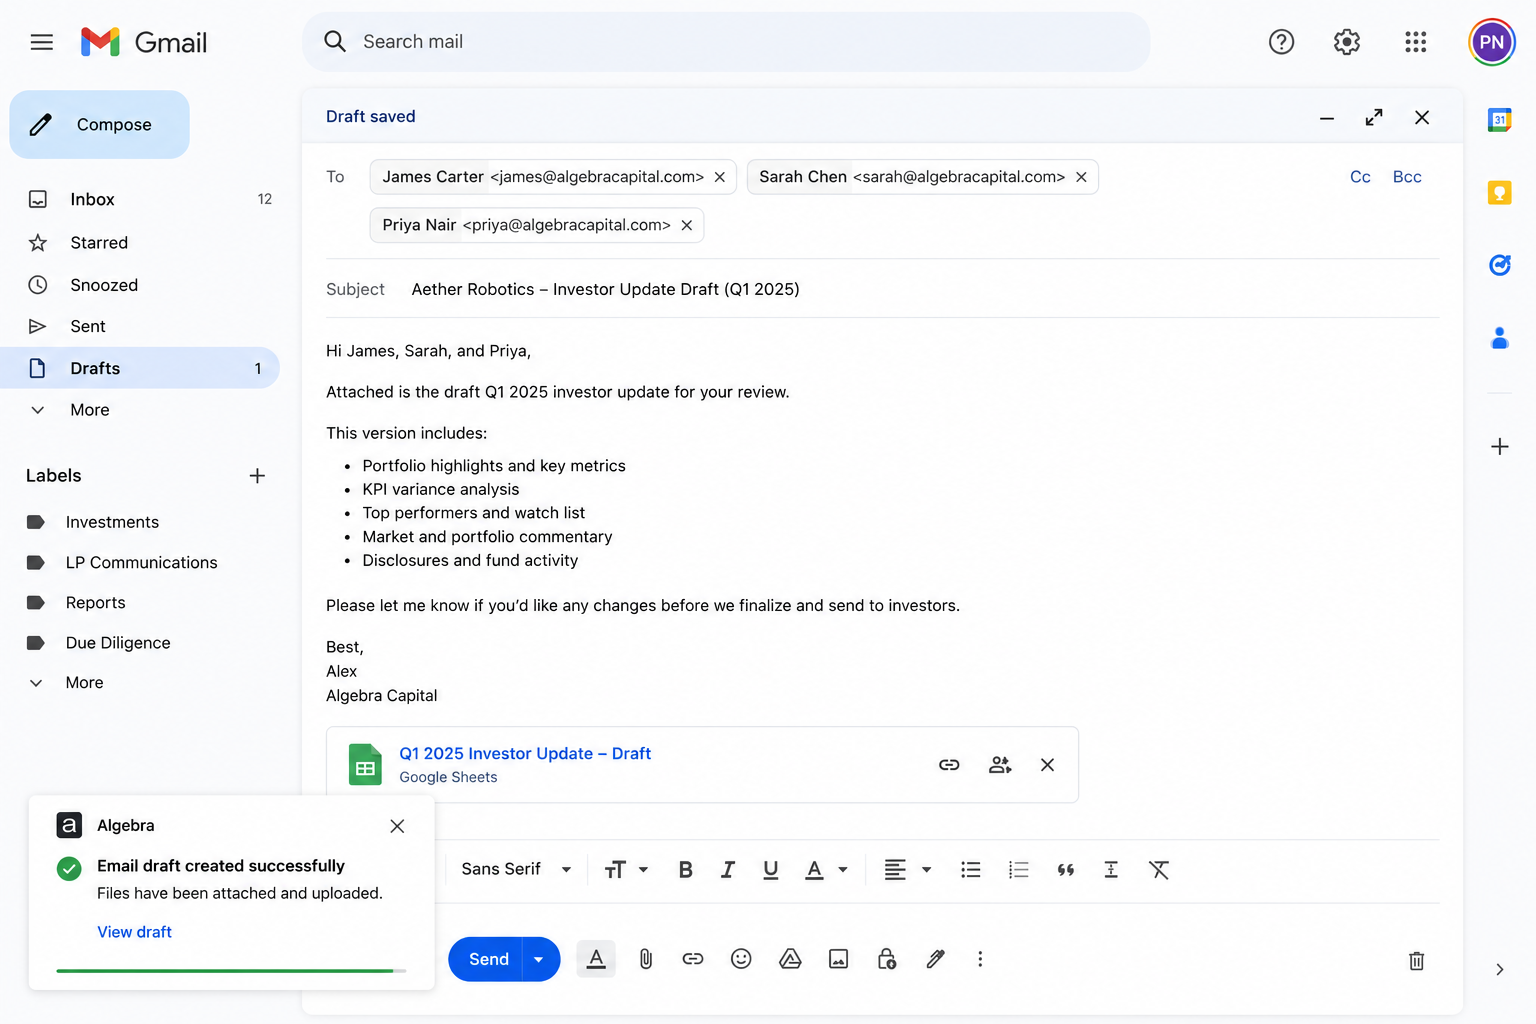This screenshot has width=1536, height=1024.
Task: Toggle underline formatting
Action: pyautogui.click(x=770, y=870)
